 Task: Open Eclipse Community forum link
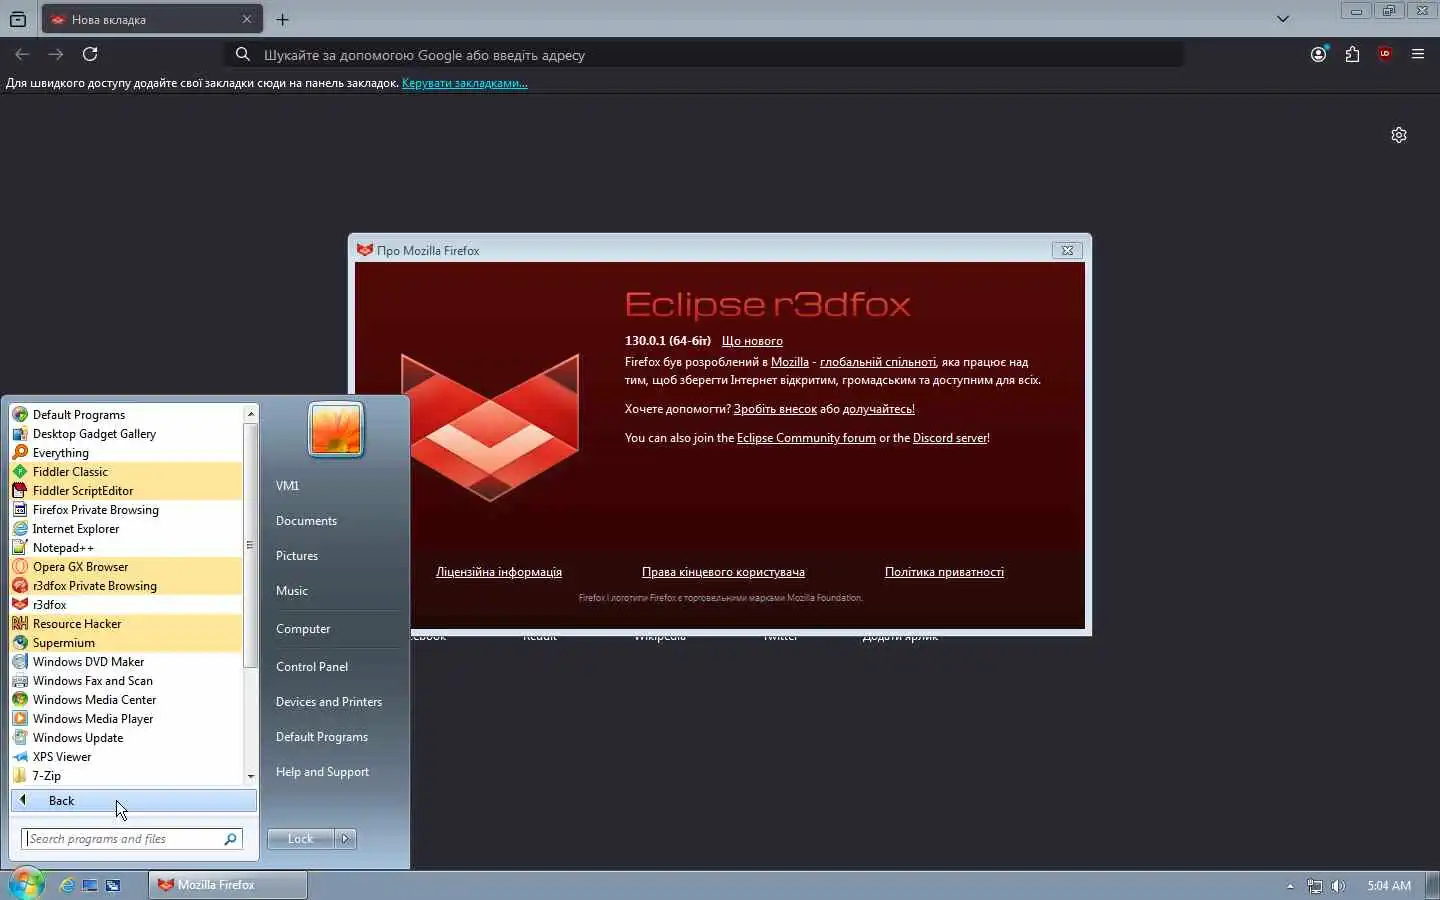pos(806,438)
